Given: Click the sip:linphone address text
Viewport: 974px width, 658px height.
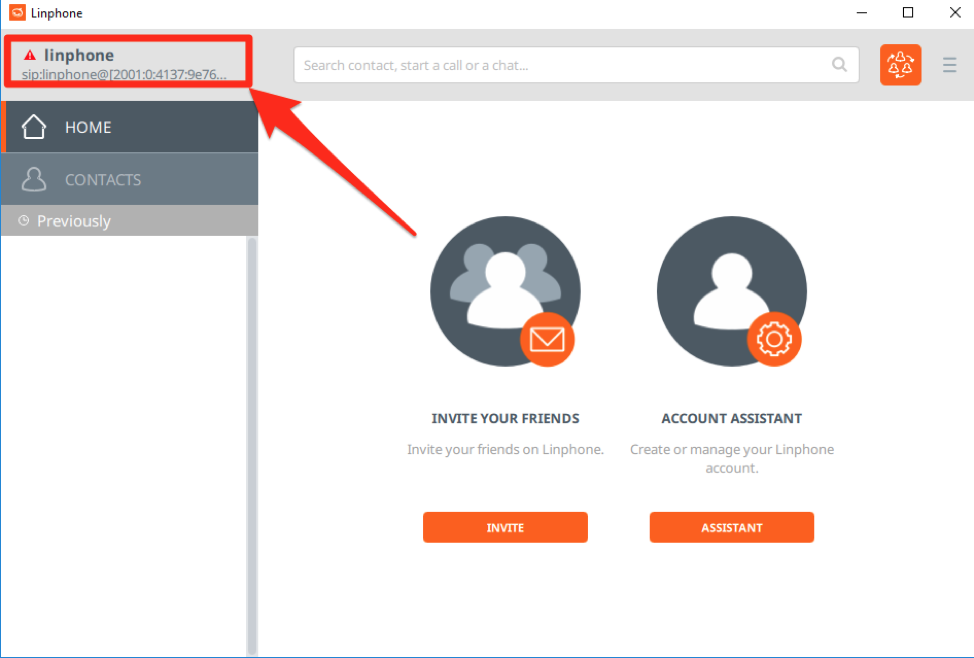Looking at the screenshot, I should coord(124,74).
